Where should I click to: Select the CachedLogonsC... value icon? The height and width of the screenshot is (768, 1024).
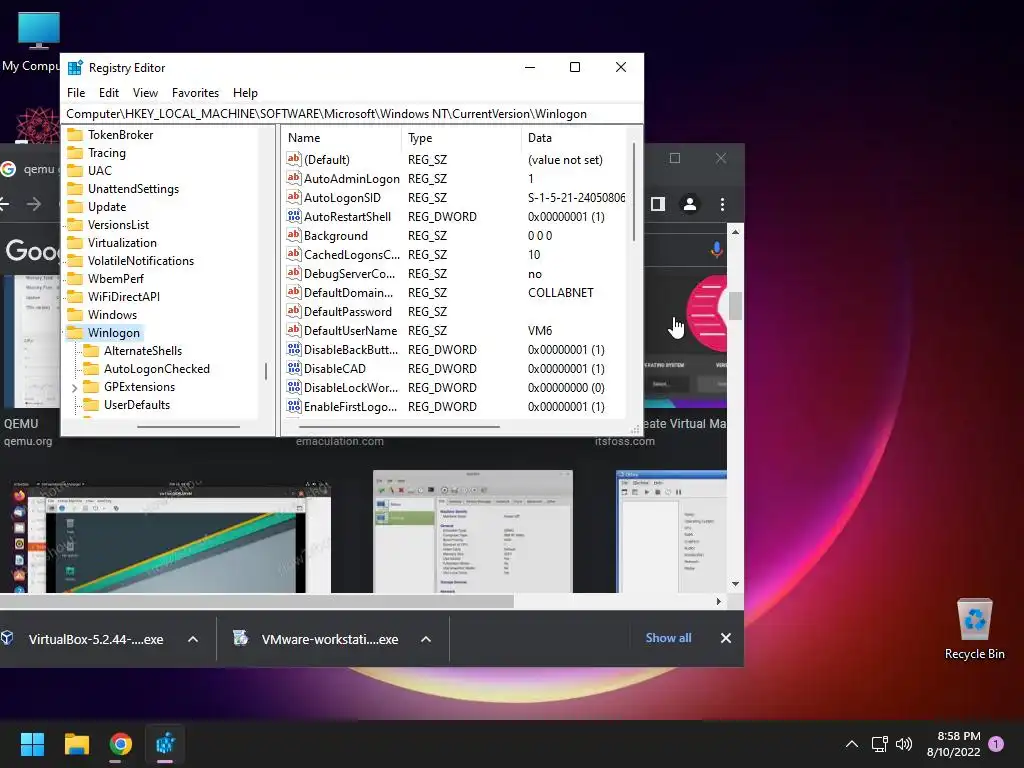pyautogui.click(x=294, y=253)
